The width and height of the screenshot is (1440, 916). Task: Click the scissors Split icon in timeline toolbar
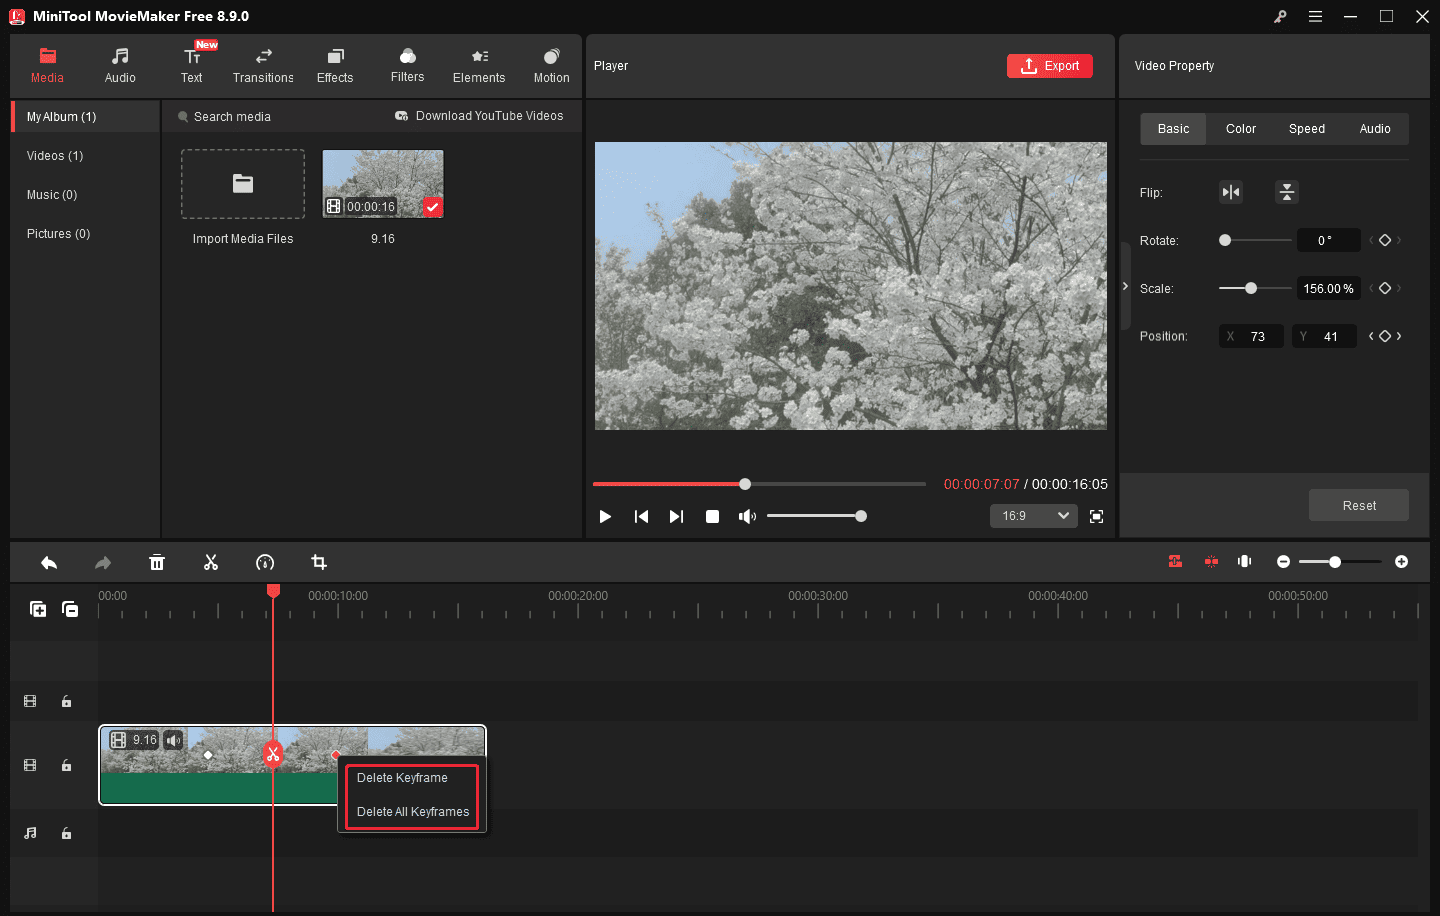click(x=211, y=563)
